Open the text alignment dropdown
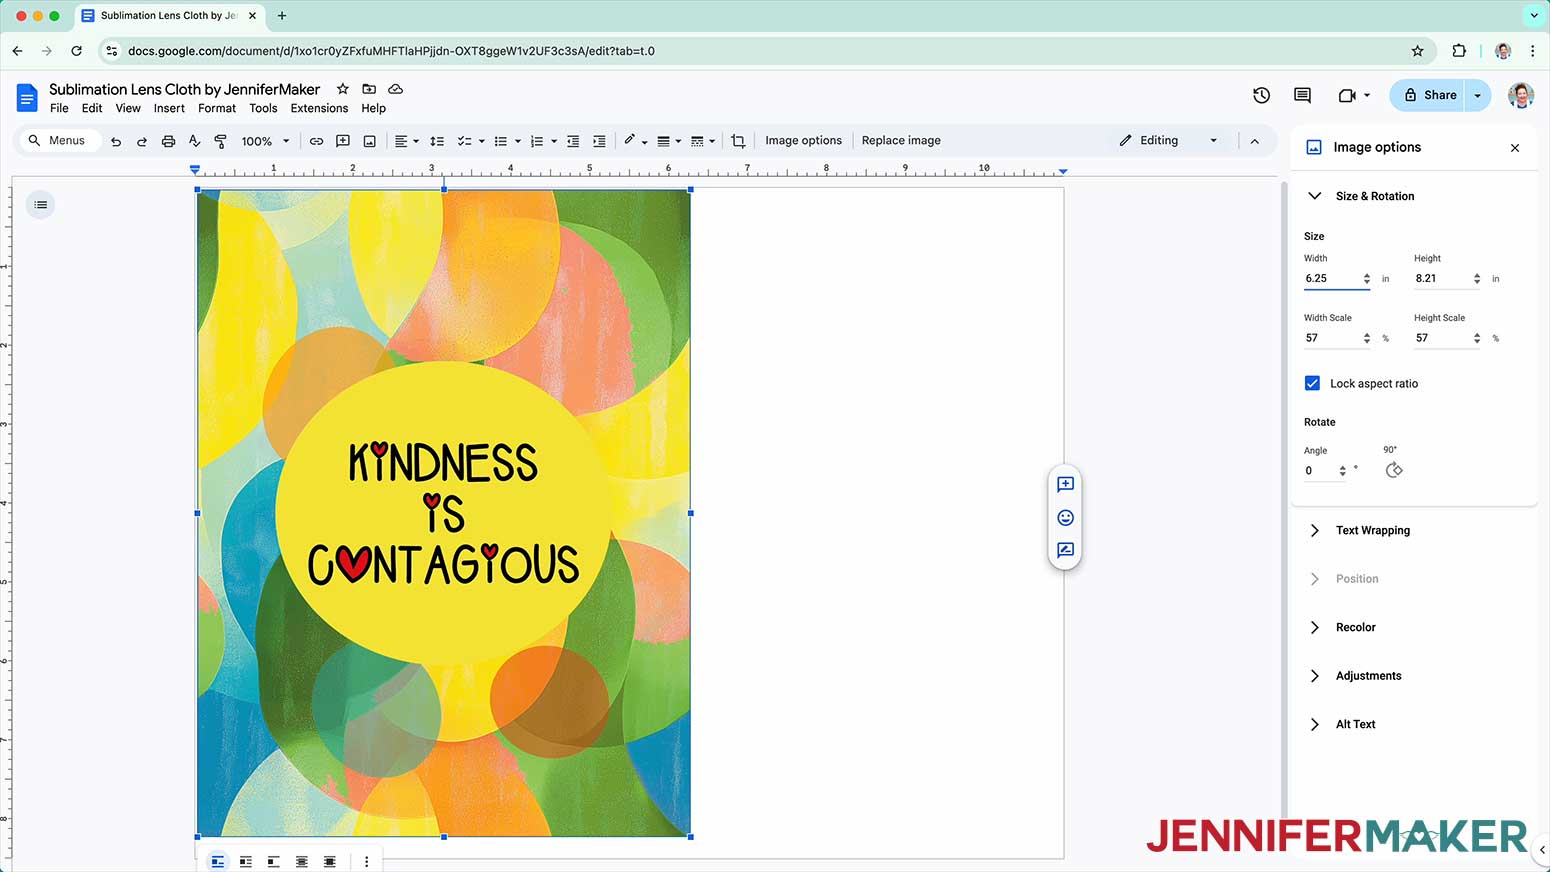 click(x=406, y=141)
